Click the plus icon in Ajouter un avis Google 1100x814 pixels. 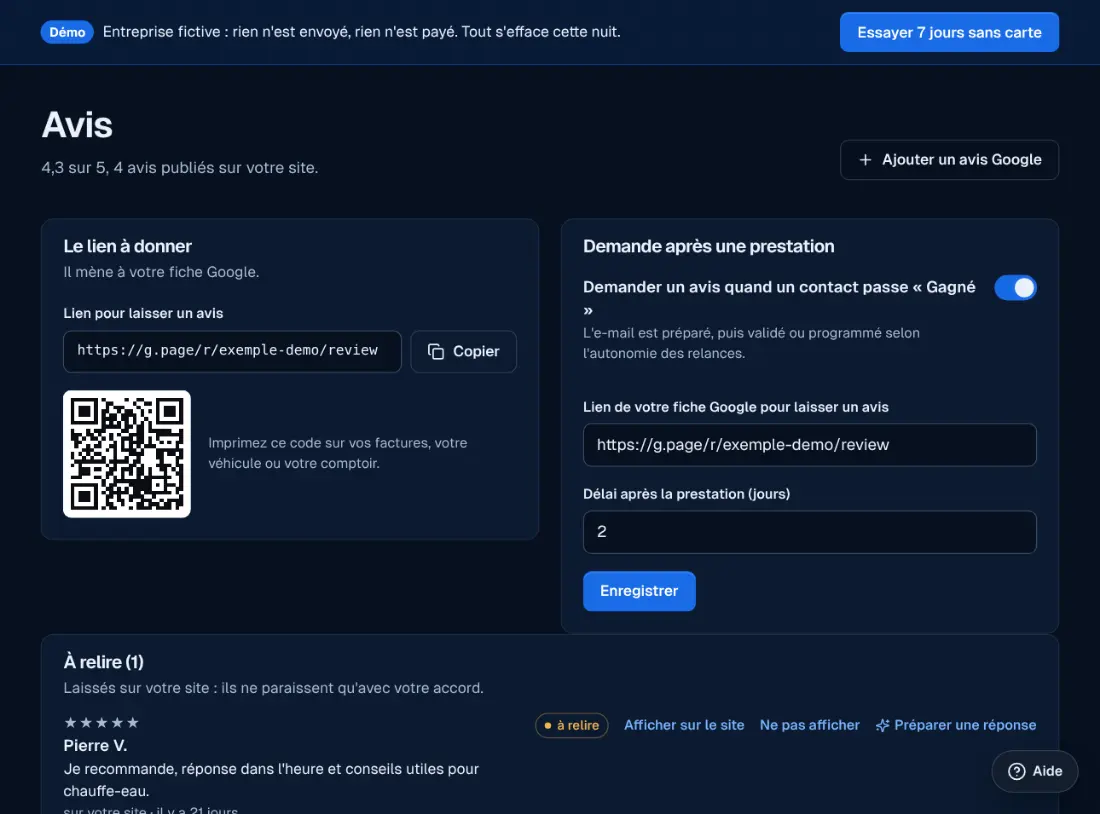click(x=865, y=160)
